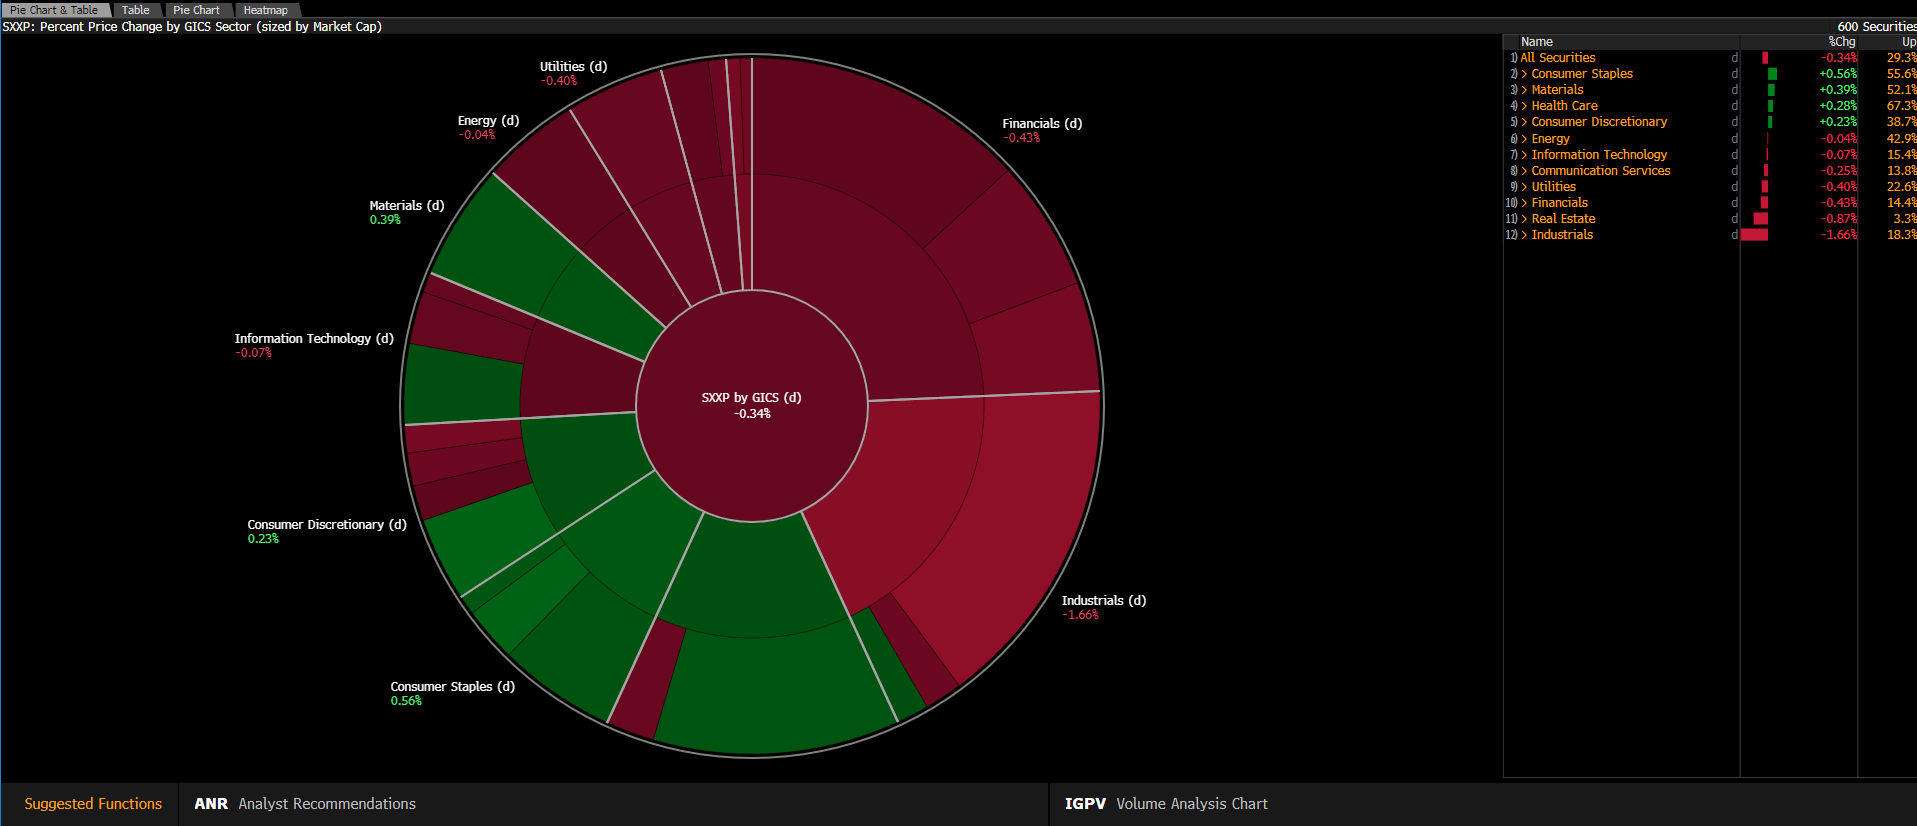Expand the Materials row in the table
The height and width of the screenshot is (826, 1917).
click(x=1525, y=90)
